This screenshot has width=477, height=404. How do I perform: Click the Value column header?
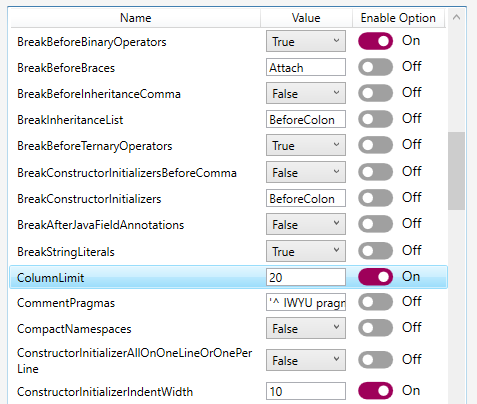pyautogui.click(x=306, y=18)
